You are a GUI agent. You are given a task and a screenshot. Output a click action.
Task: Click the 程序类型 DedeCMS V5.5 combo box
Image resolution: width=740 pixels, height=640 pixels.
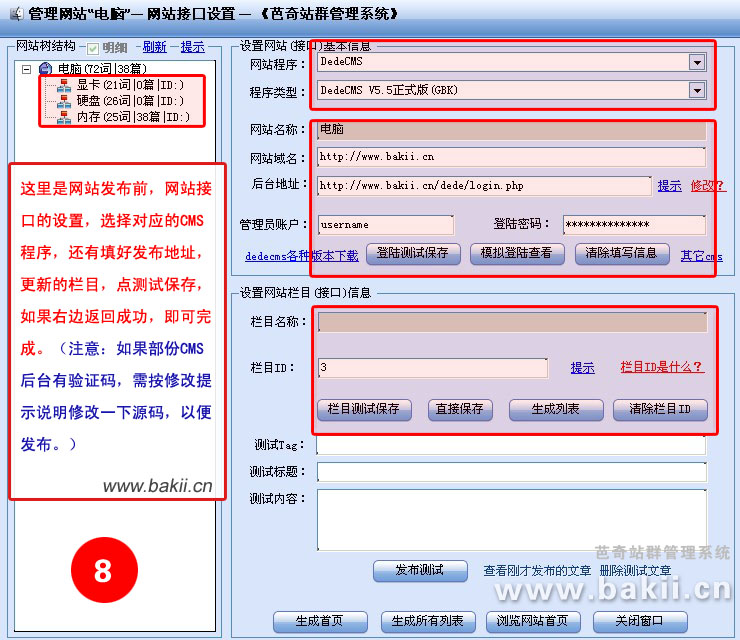512,90
